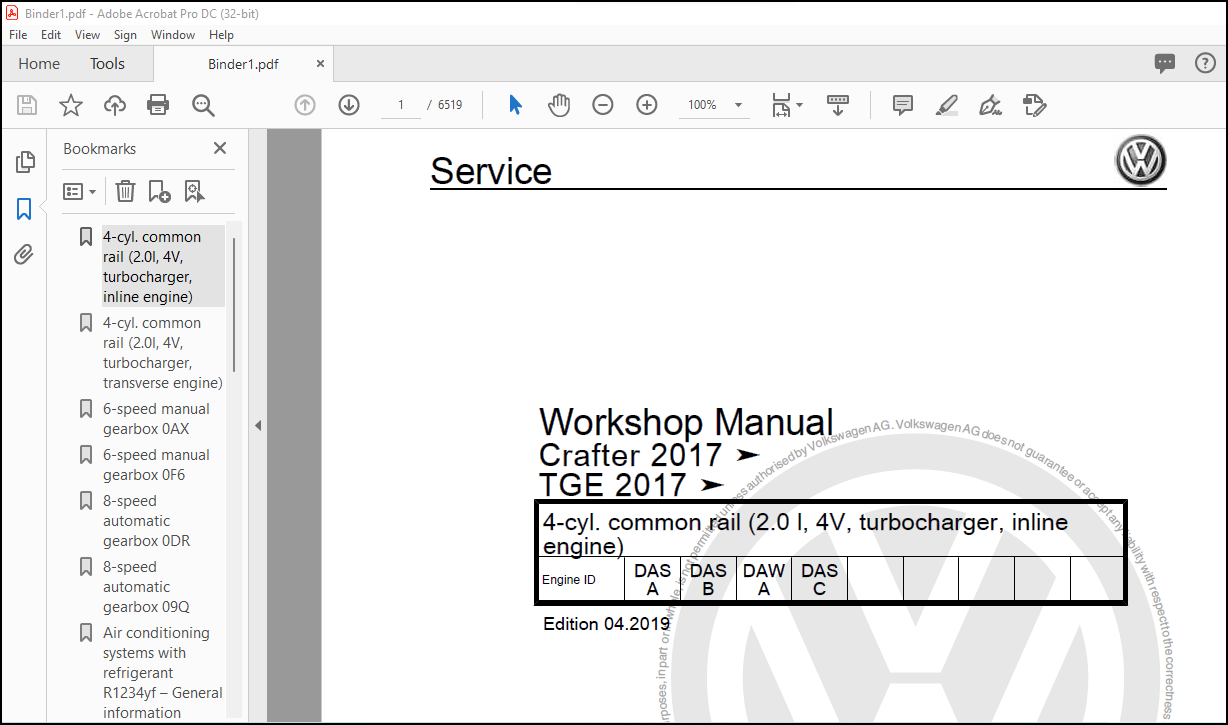The image size is (1228, 725).
Task: Click the page number input field
Action: click(x=401, y=105)
